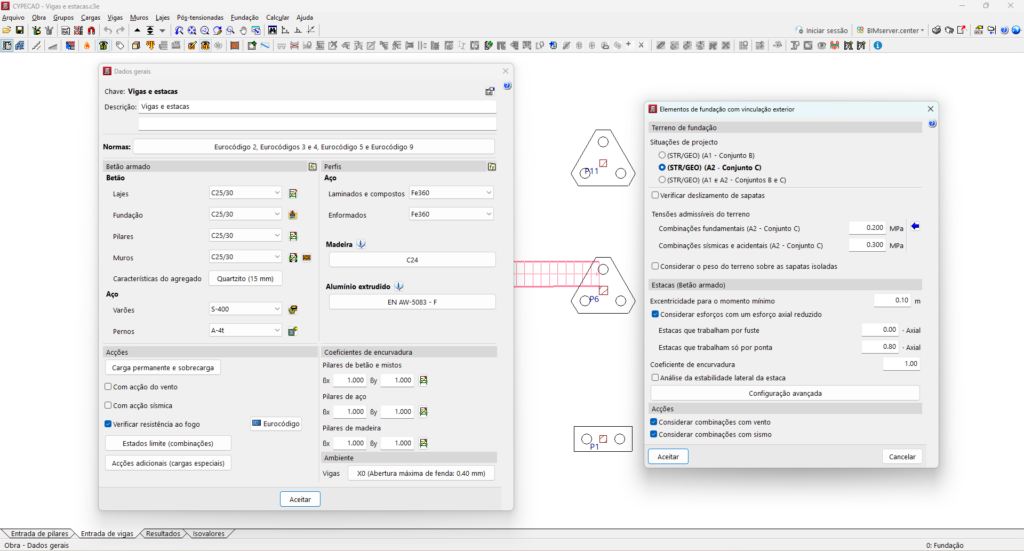Click Acções adicionais (cargas especiais) button
The image size is (1024, 551).
(x=168, y=463)
